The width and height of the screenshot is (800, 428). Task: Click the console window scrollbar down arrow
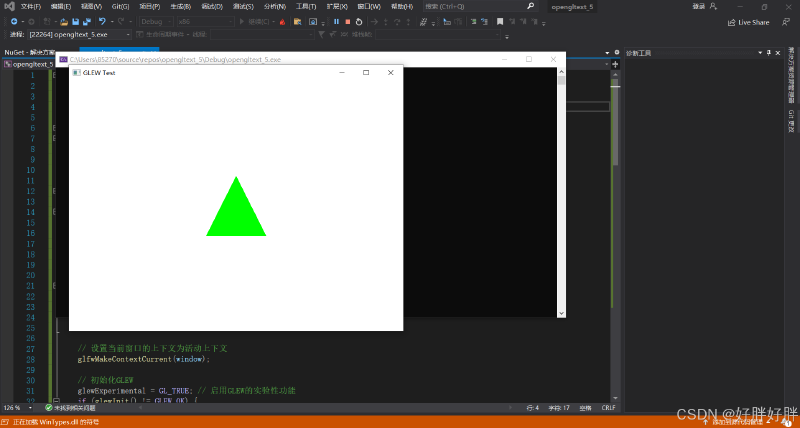[x=561, y=313]
